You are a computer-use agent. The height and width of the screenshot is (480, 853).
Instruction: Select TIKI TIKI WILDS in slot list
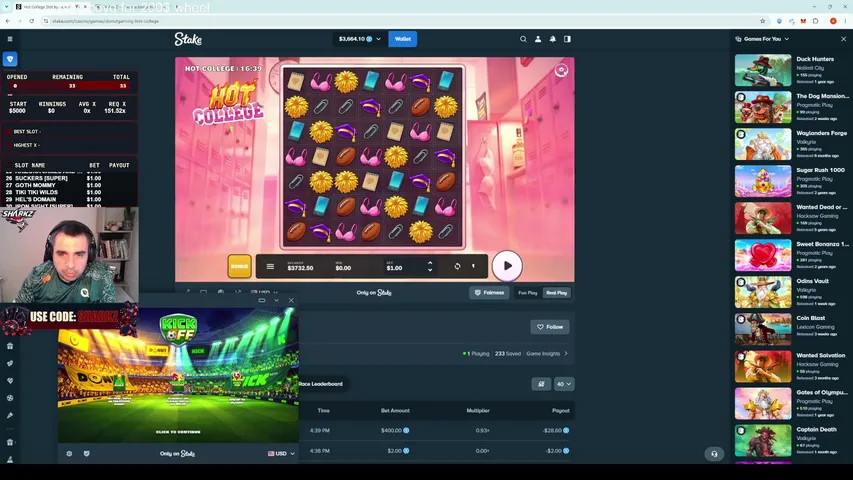pos(53,193)
